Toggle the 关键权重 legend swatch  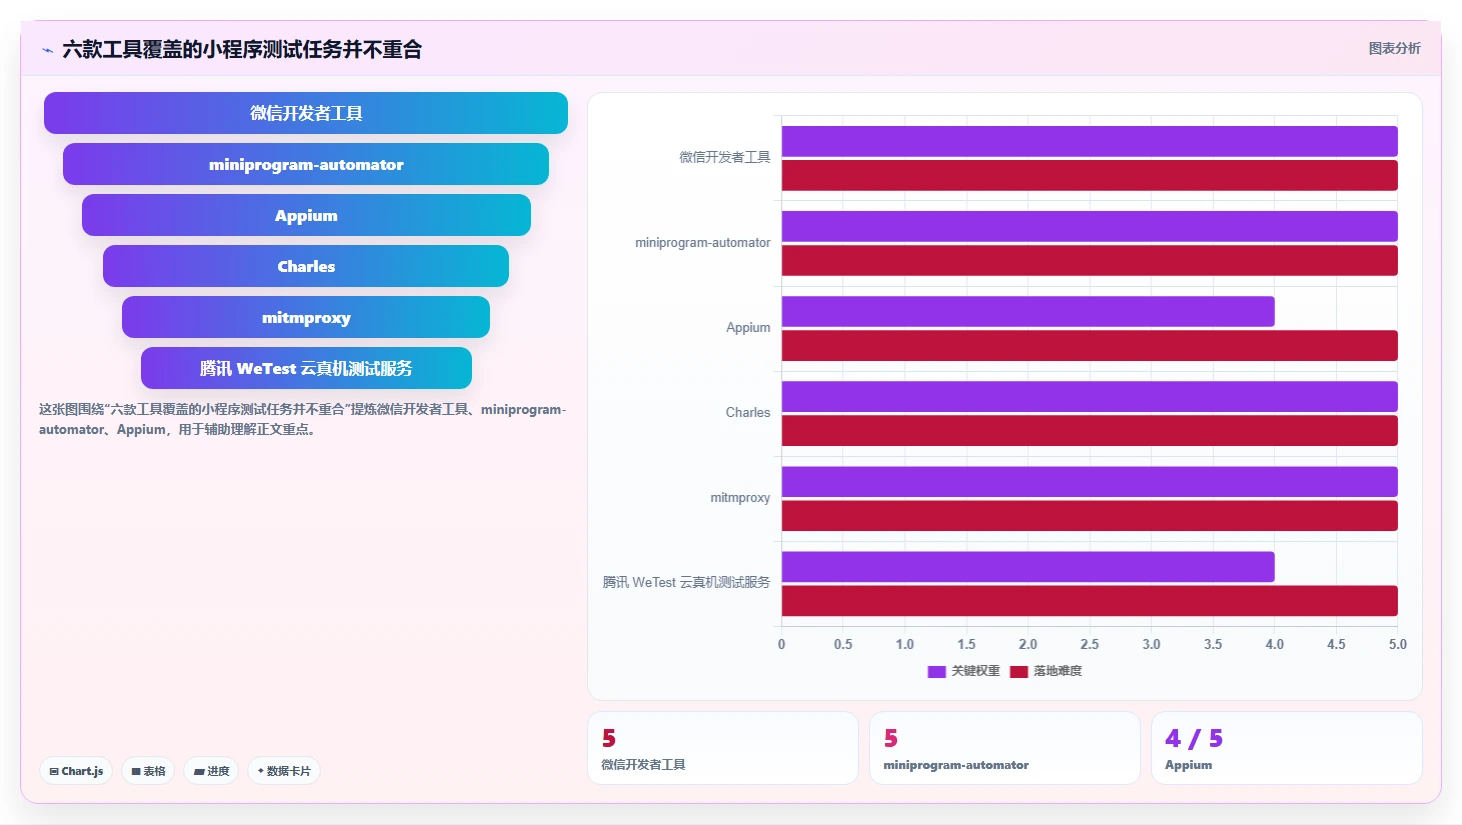[937, 671]
